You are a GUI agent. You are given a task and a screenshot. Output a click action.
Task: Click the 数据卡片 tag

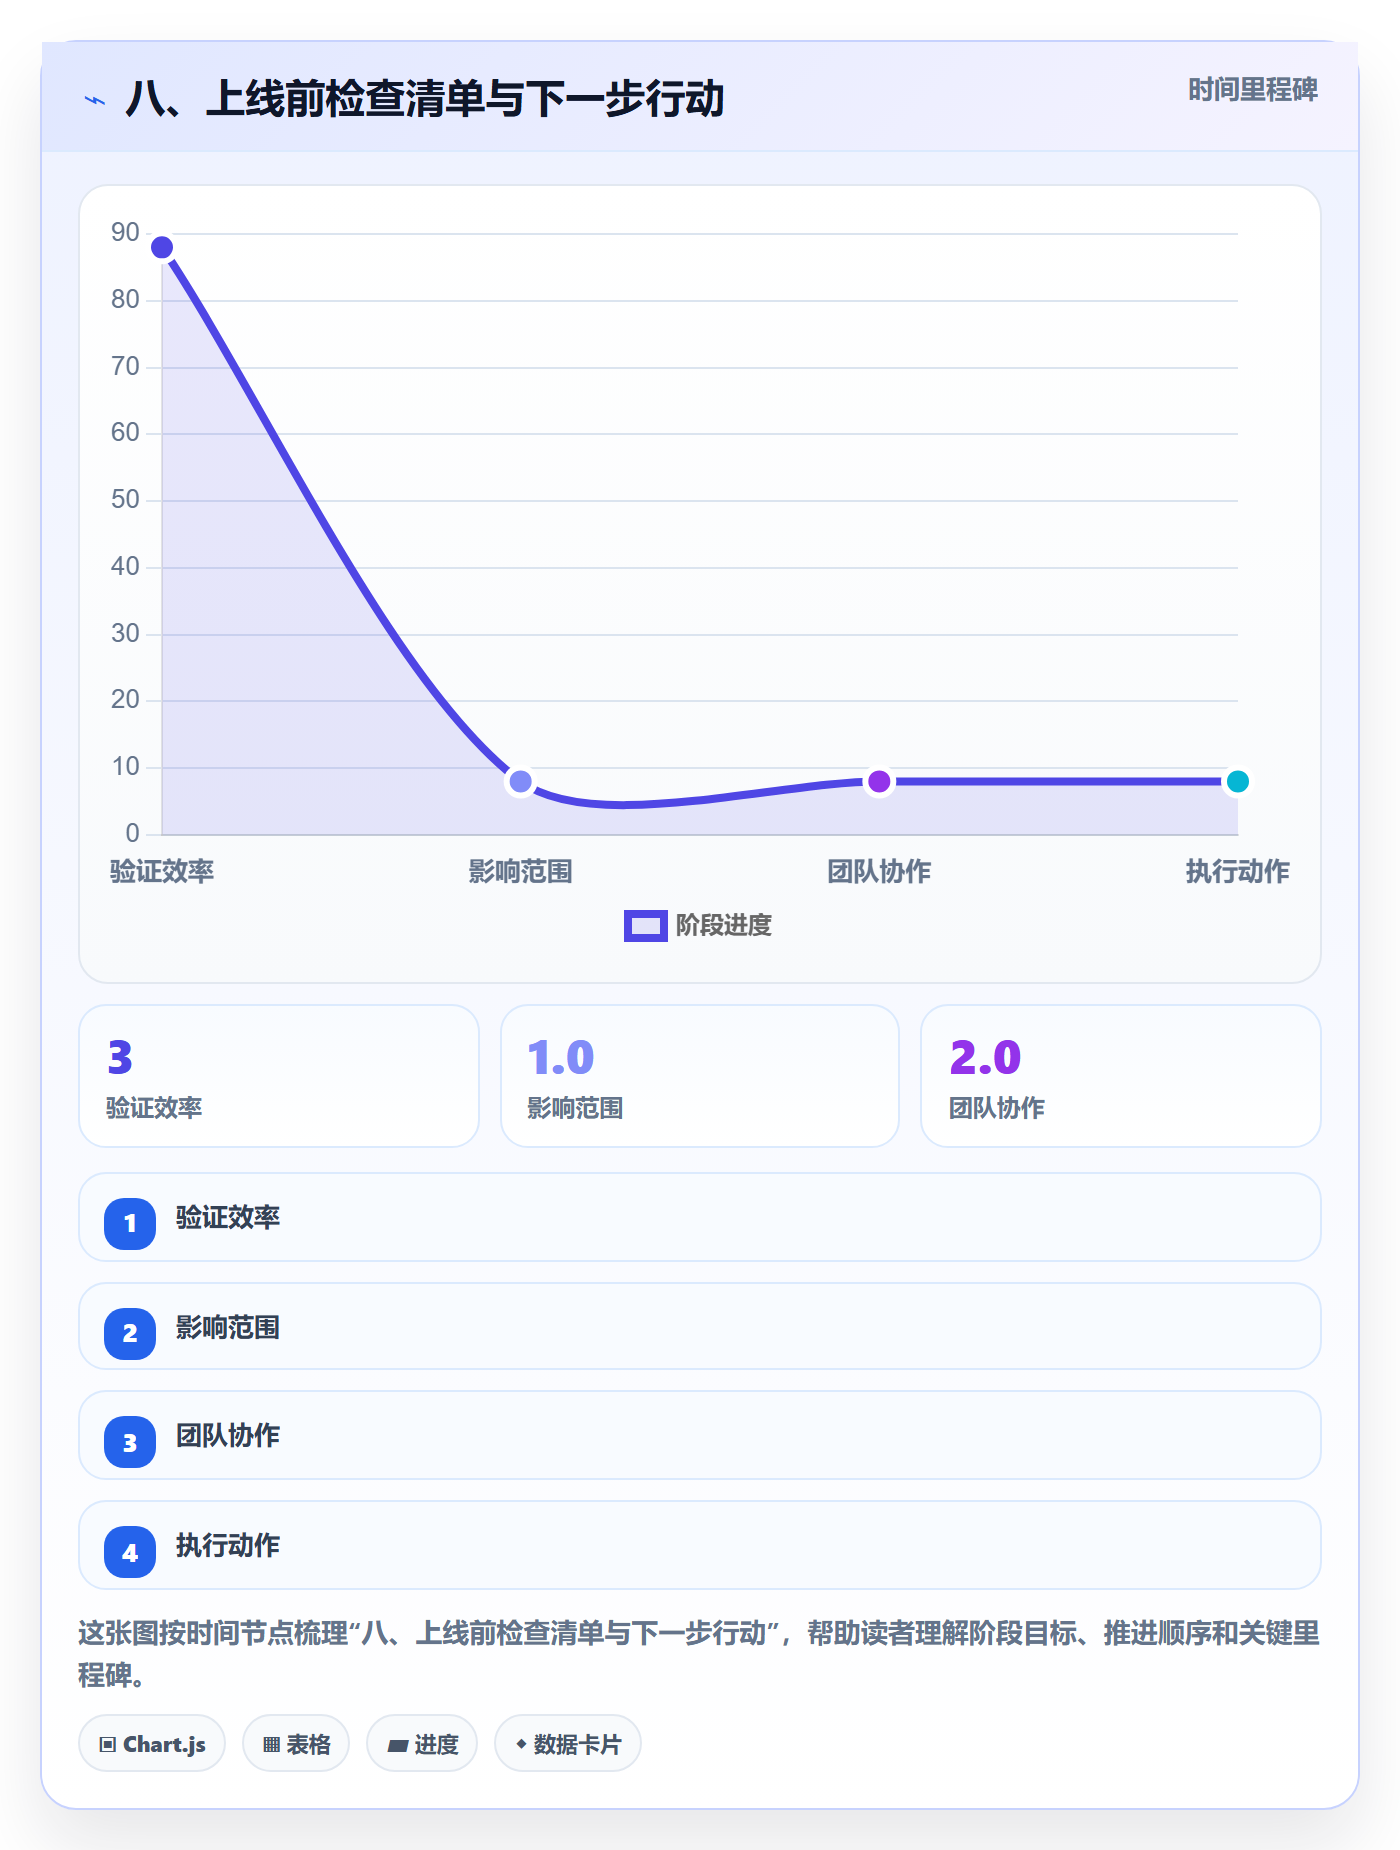click(x=568, y=1744)
